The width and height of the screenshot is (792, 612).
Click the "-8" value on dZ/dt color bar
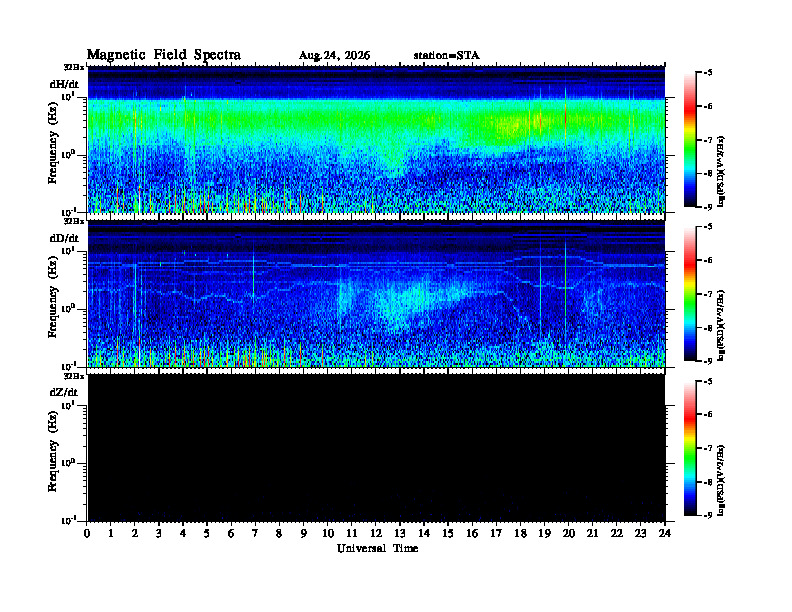tap(708, 482)
